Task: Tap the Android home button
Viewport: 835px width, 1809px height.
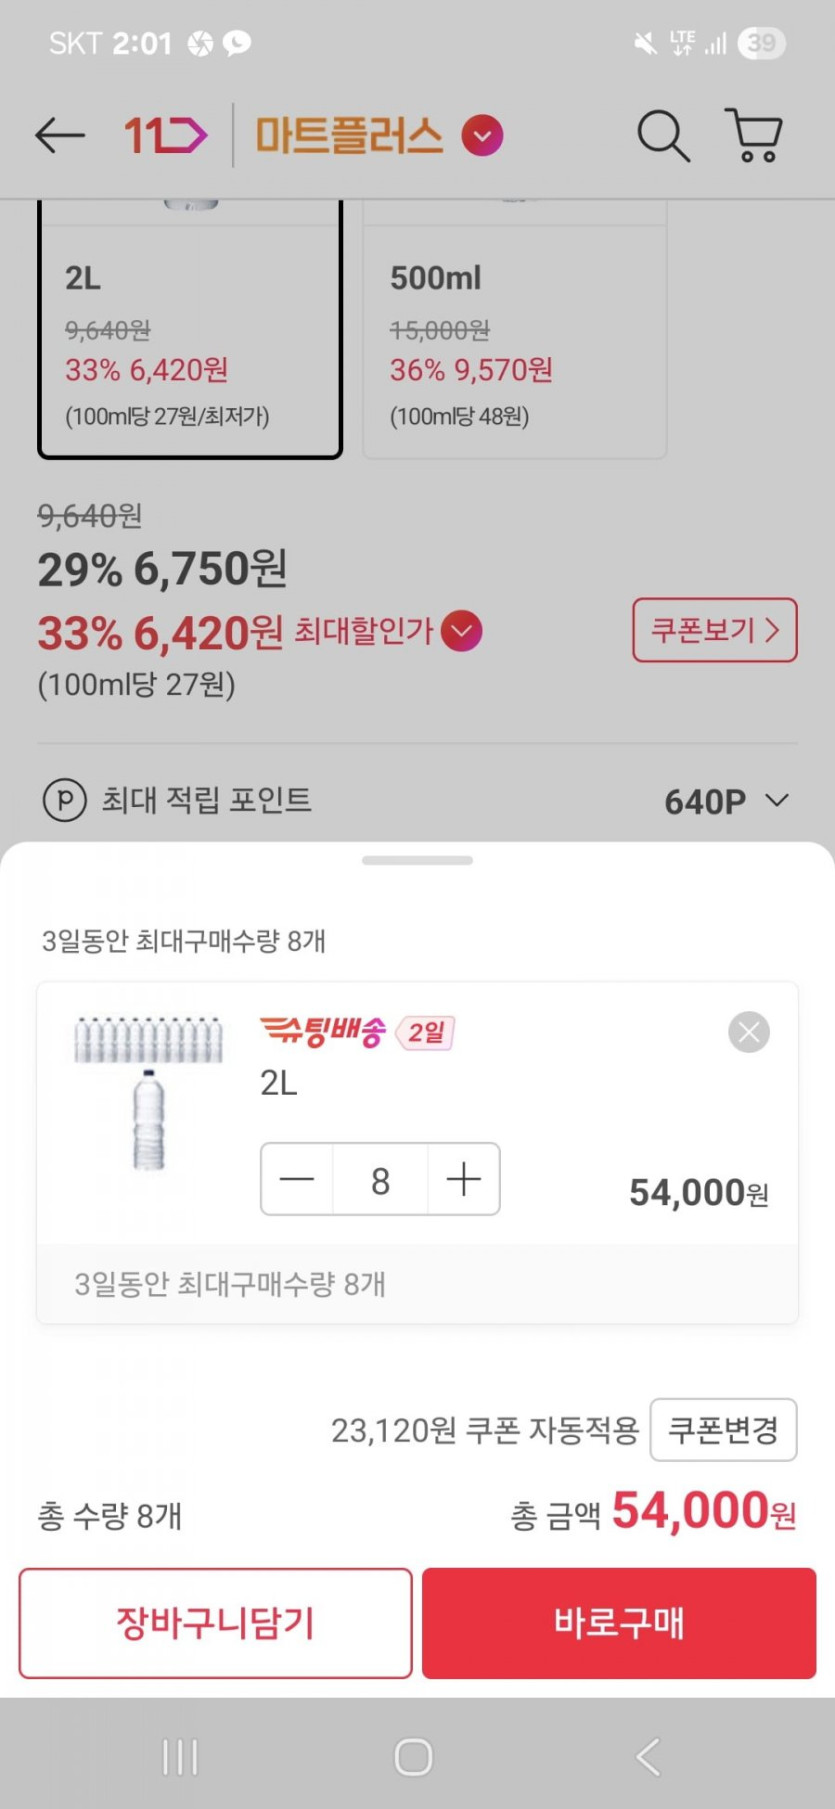Action: click(x=413, y=1756)
